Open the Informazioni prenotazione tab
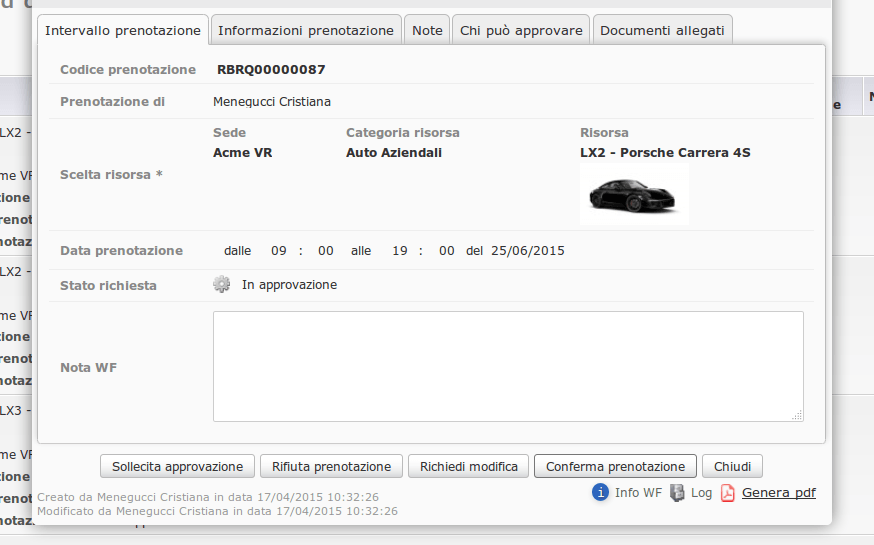874x545 pixels. (x=306, y=31)
